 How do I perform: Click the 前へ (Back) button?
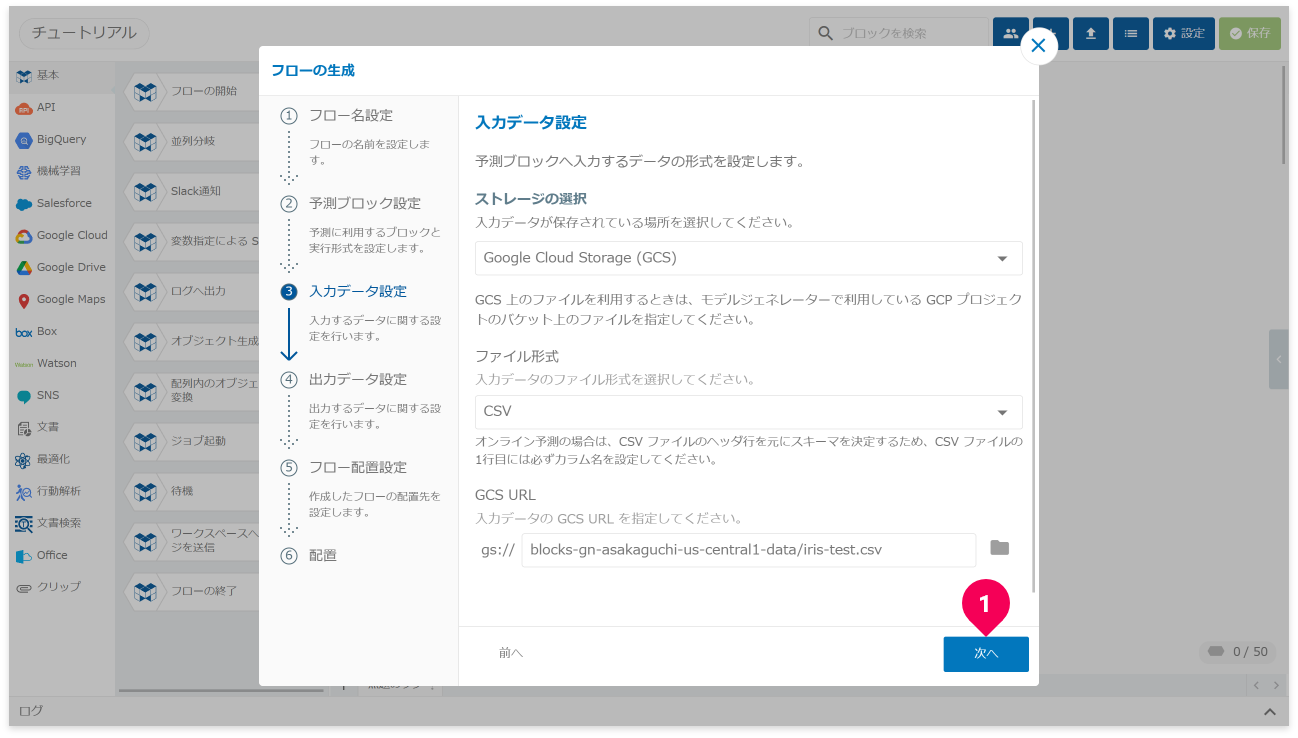[511, 653]
